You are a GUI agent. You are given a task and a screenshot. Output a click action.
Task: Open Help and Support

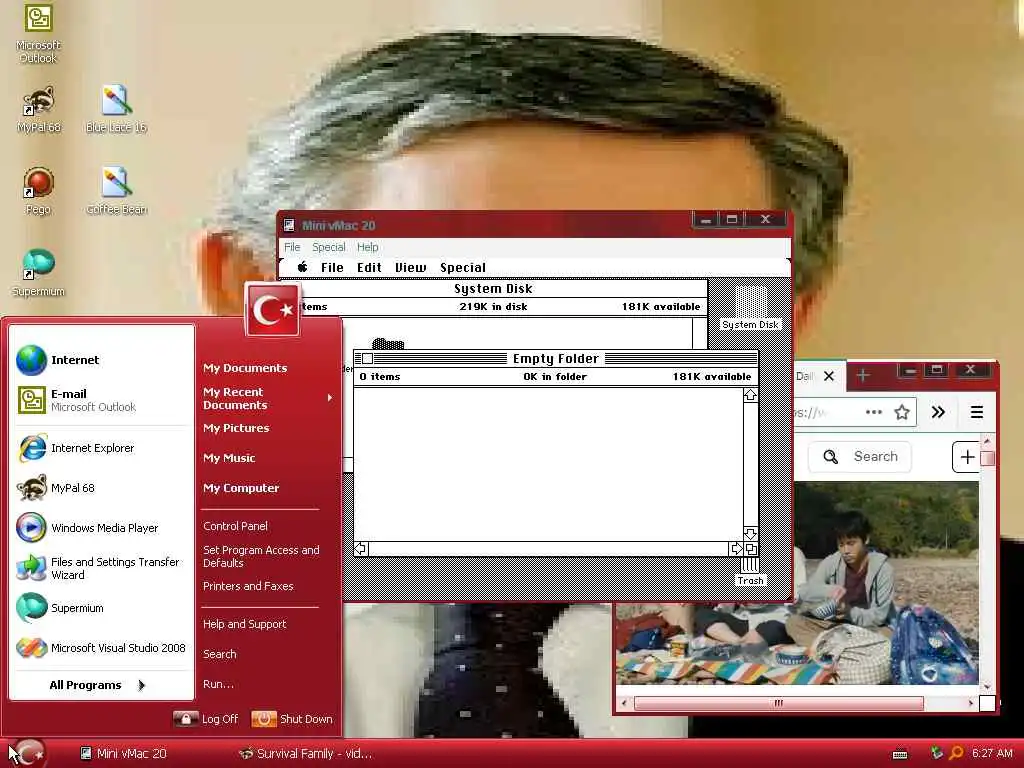click(x=244, y=624)
